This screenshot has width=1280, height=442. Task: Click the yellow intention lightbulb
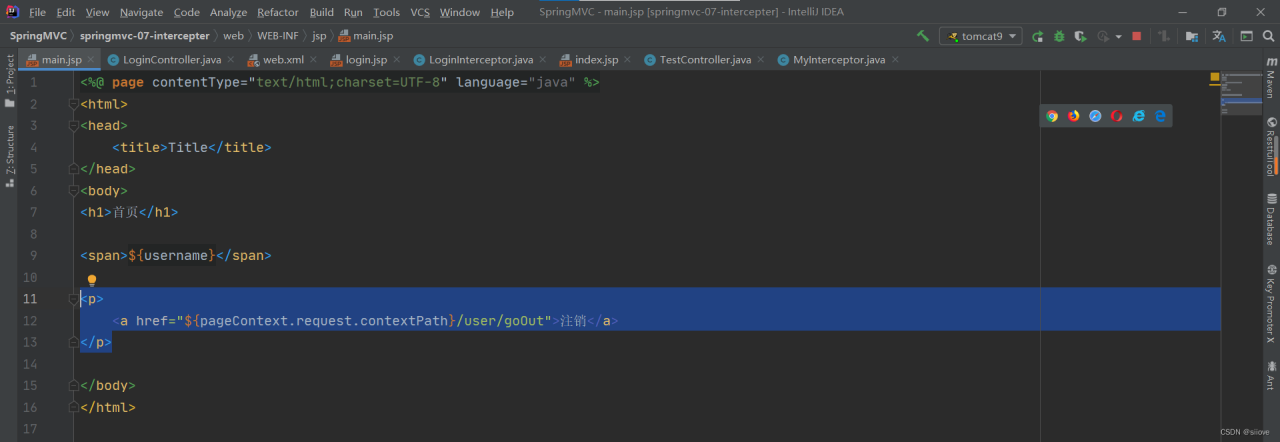coord(92,281)
